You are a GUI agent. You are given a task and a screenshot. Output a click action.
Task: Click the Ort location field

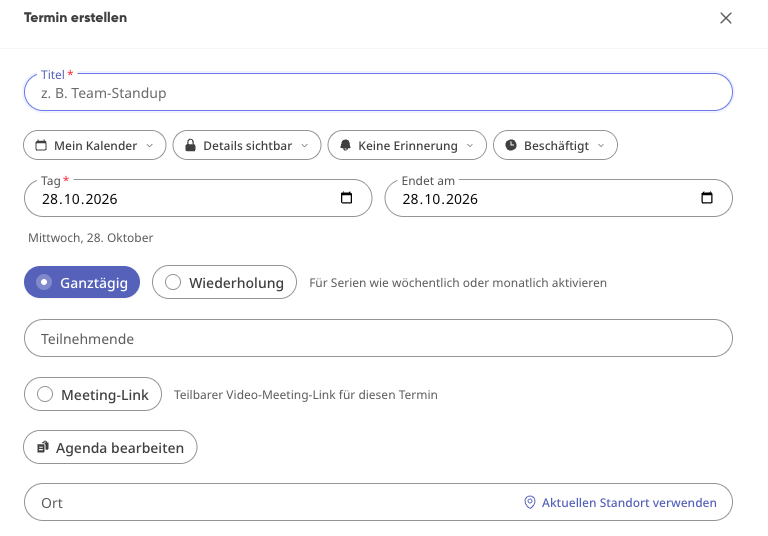[378, 502]
